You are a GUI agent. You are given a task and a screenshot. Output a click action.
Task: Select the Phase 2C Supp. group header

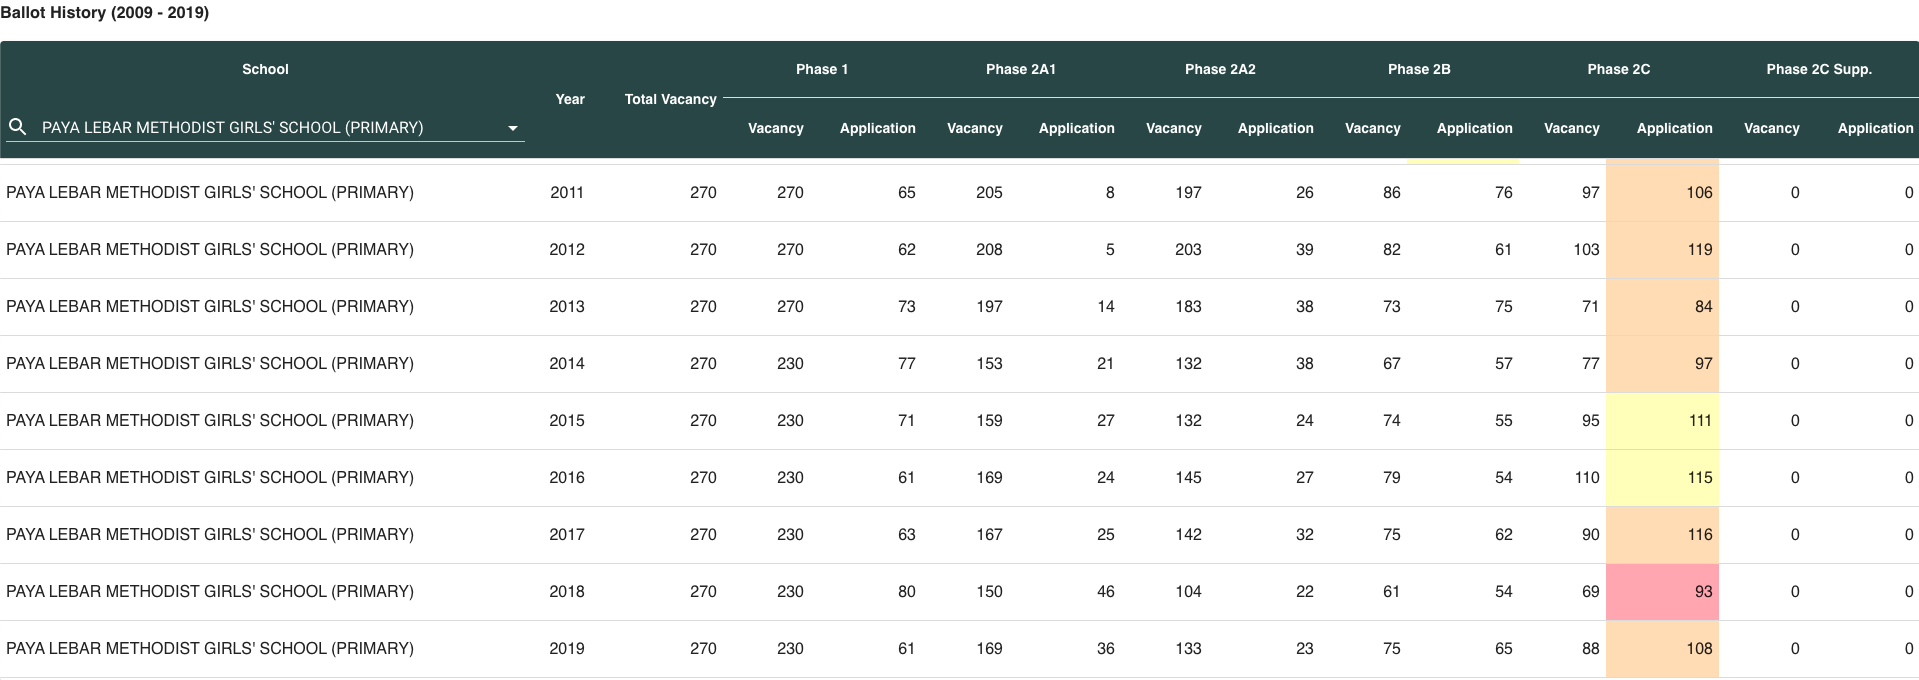pos(1819,69)
